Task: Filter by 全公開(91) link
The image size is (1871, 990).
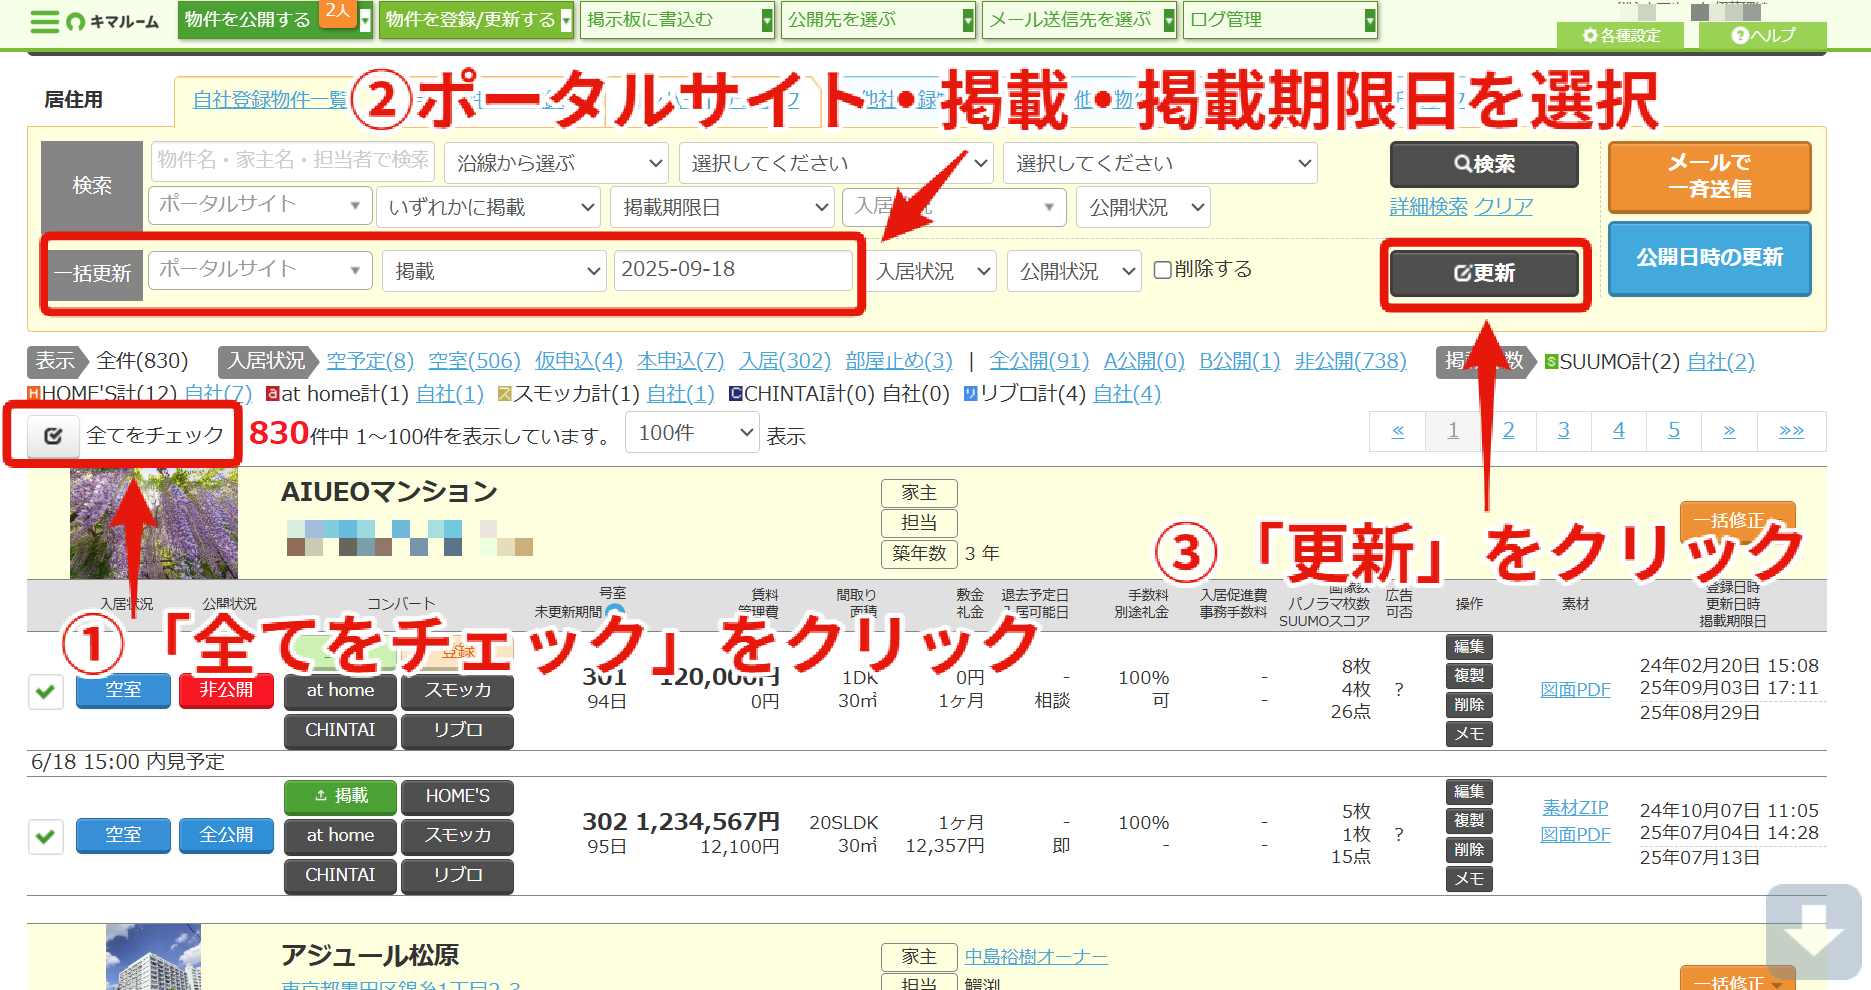Action: coord(1039,361)
